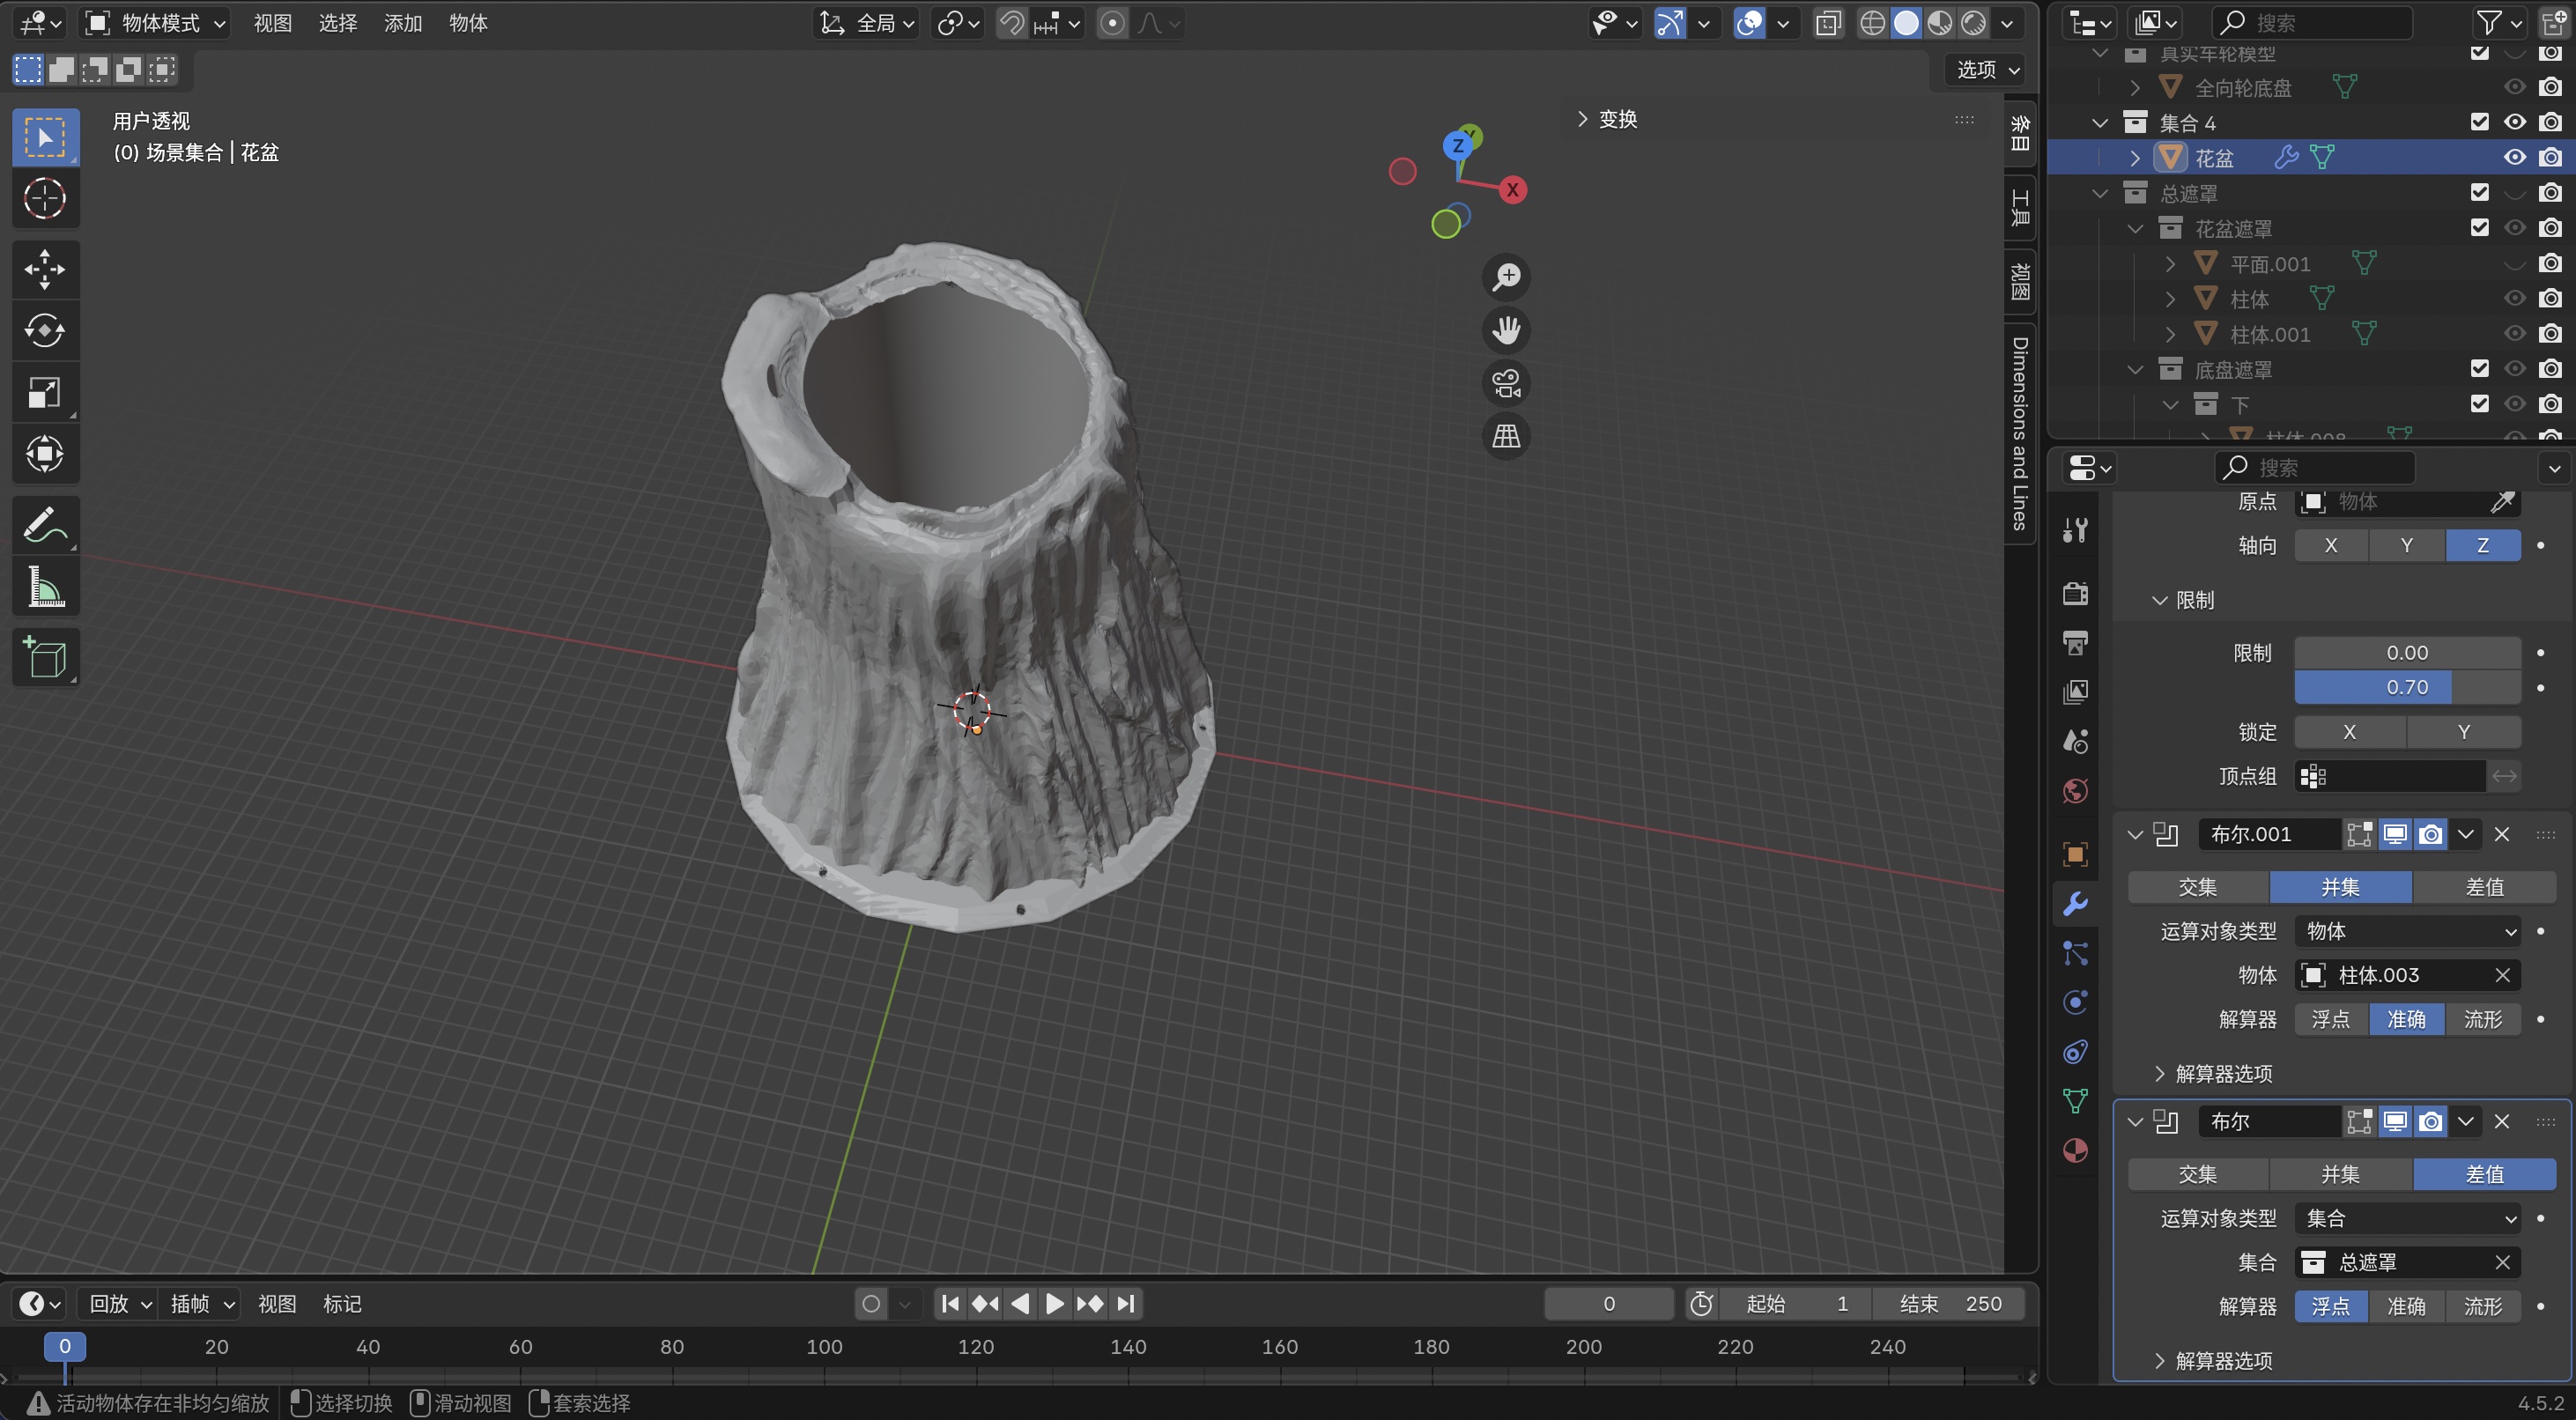Click 限制 upper value slider 0.70
This screenshot has height=1420, width=2576.
point(2406,687)
